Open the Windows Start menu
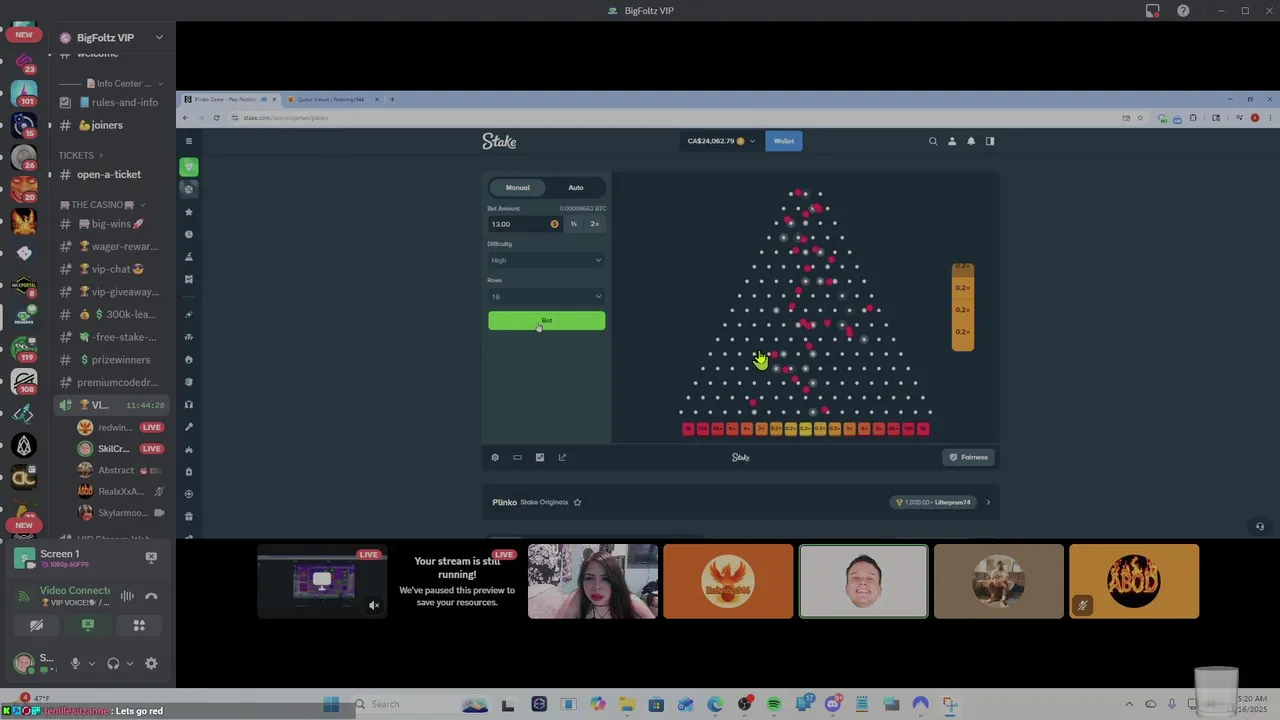Viewport: 1280px width, 720px height. click(331, 704)
